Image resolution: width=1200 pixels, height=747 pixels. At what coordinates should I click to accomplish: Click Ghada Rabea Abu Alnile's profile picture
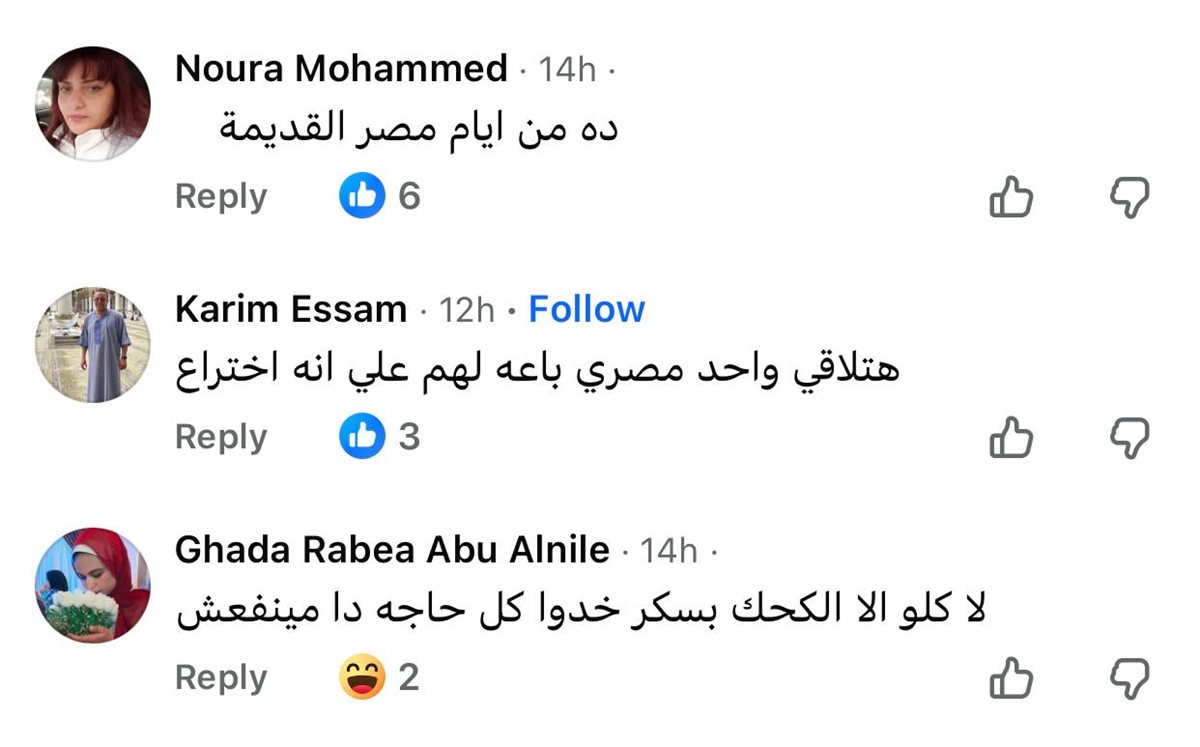click(x=93, y=585)
